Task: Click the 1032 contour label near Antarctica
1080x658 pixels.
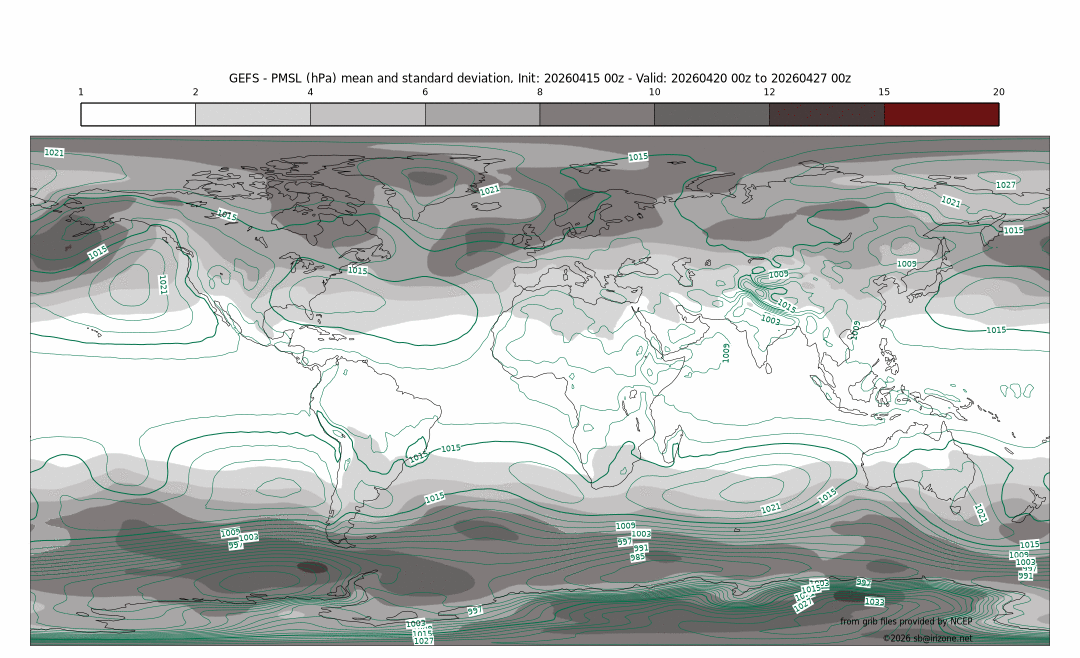Action: [874, 602]
